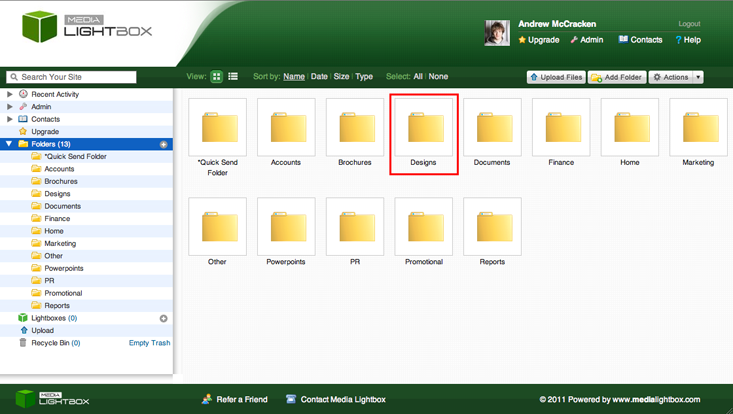The width and height of the screenshot is (733, 414).
Task: Click the plus icon next to Lightboxes
Action: [x=164, y=318]
